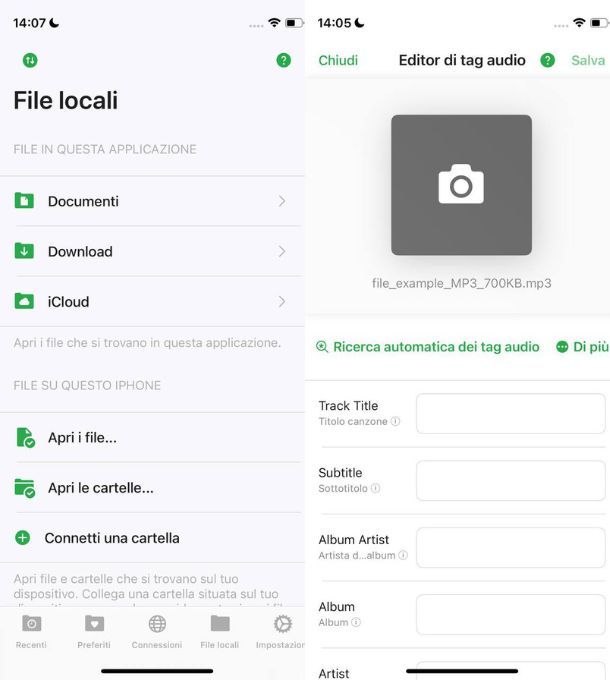Tap Salva to save tags
This screenshot has width=610, height=680.
coord(588,60)
